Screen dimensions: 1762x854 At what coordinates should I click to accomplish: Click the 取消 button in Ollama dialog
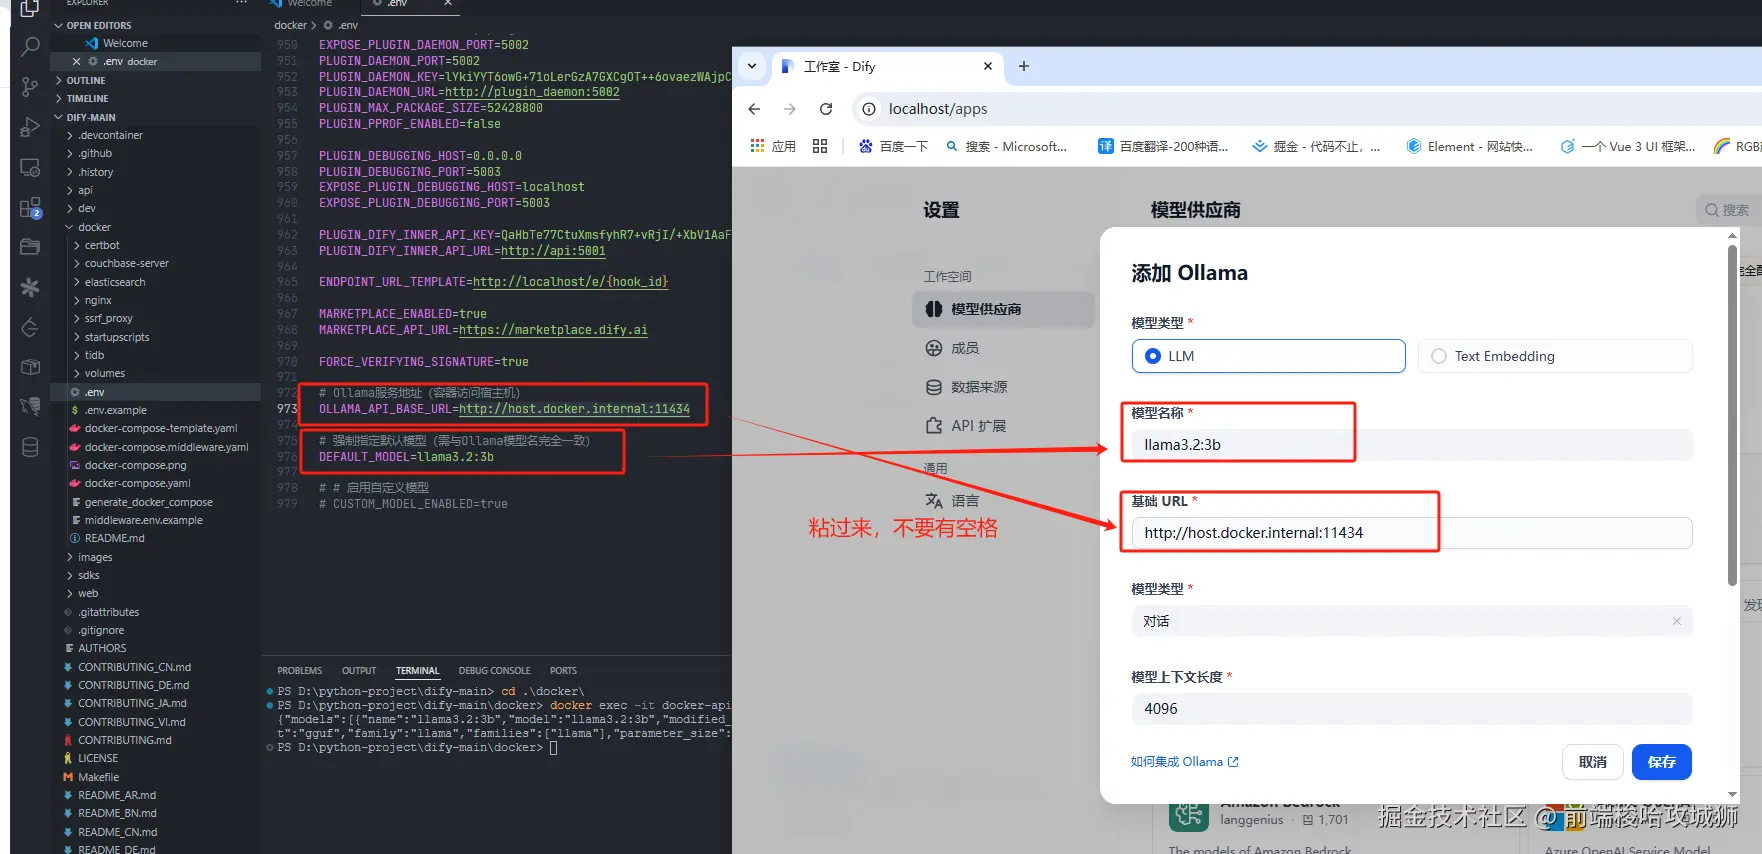1592,762
